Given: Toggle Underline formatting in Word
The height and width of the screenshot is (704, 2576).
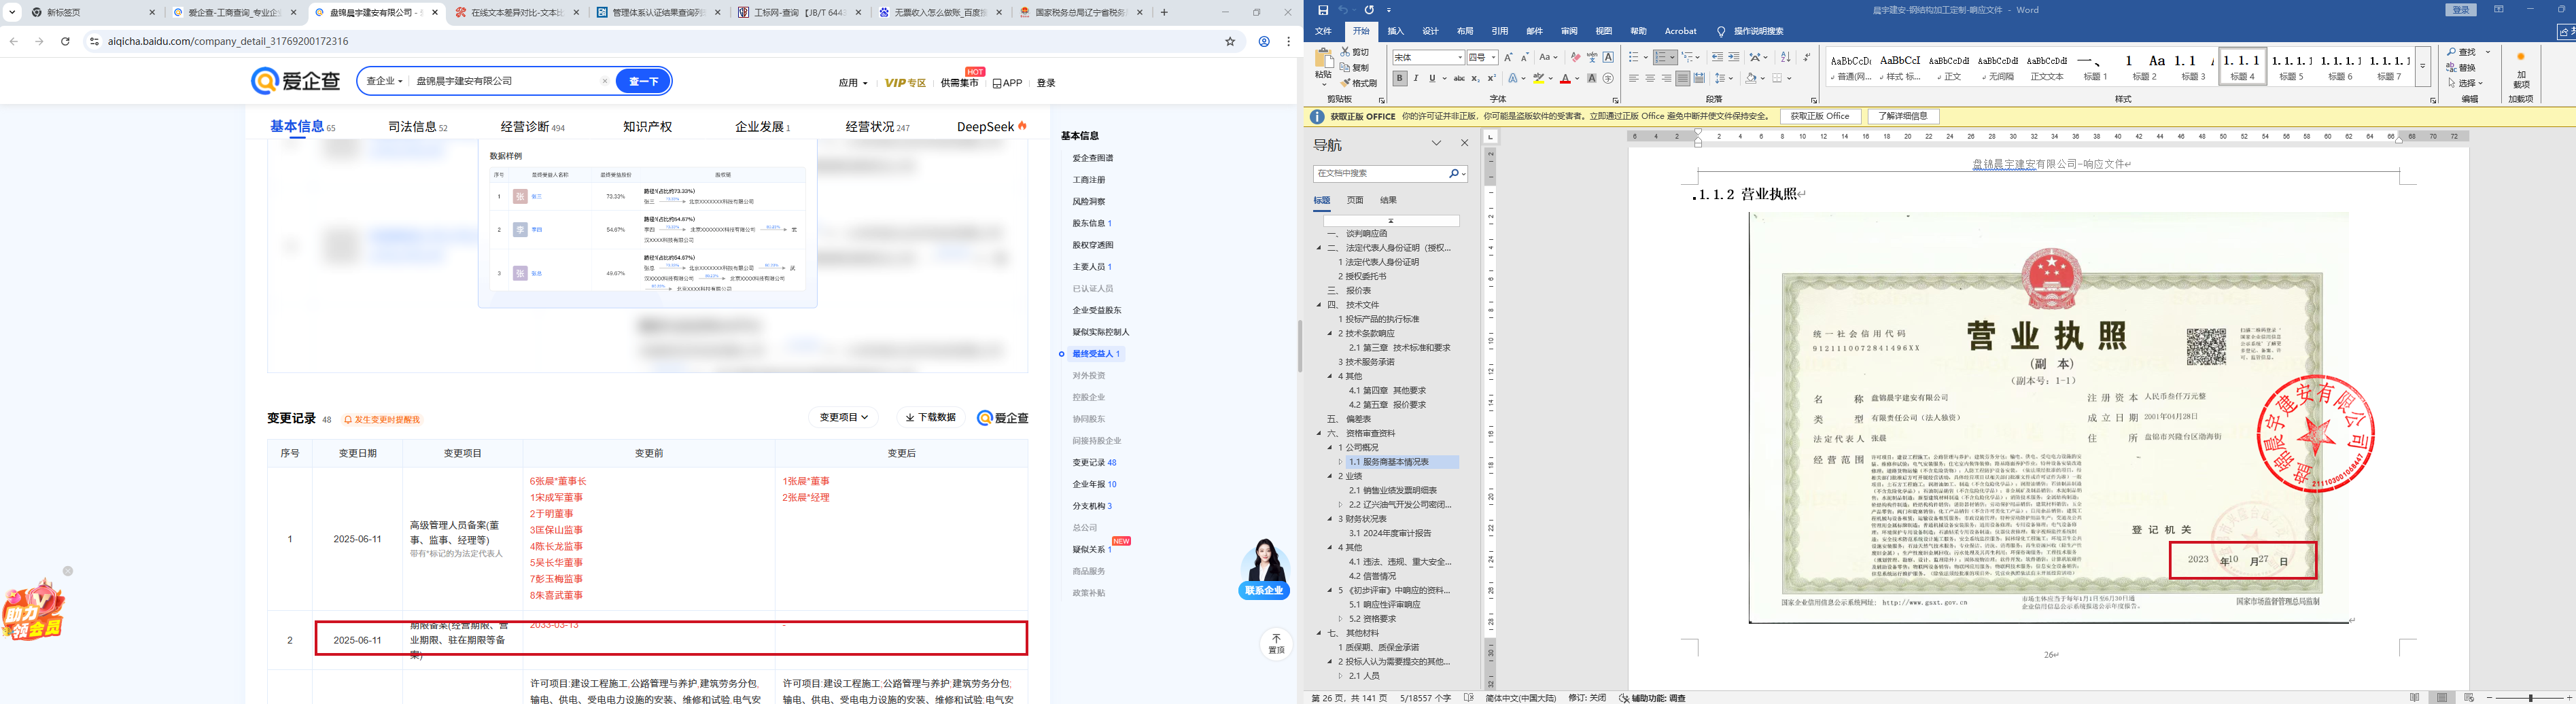Looking at the screenshot, I should (x=1432, y=78).
